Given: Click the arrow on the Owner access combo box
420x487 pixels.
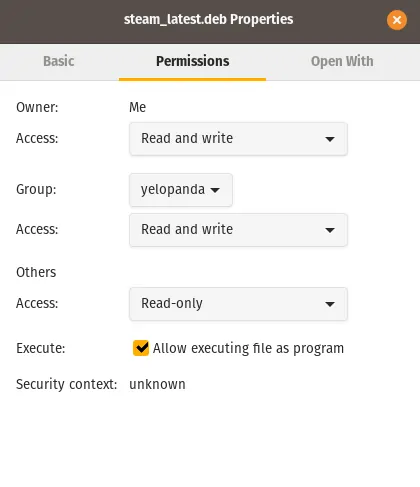Looking at the screenshot, I should tap(330, 139).
